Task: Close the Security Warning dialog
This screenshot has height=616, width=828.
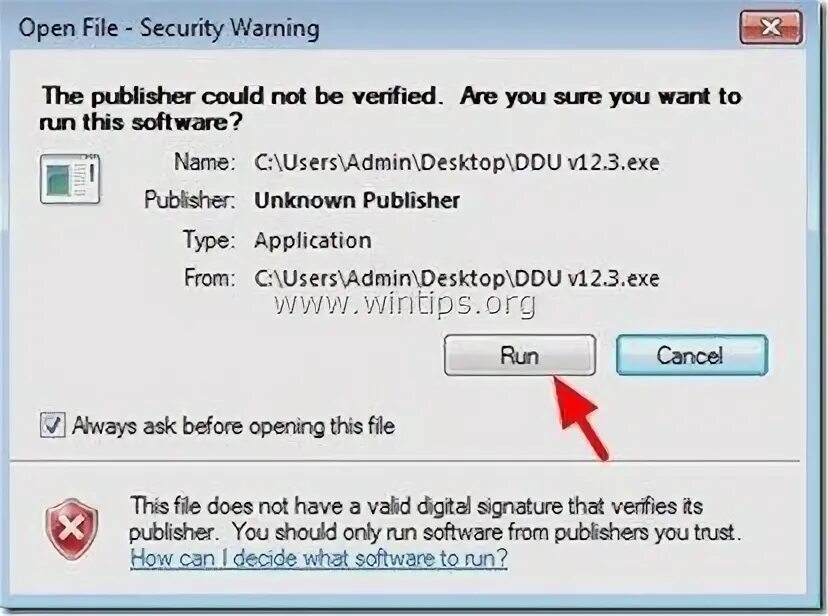Action: pyautogui.click(x=771, y=26)
